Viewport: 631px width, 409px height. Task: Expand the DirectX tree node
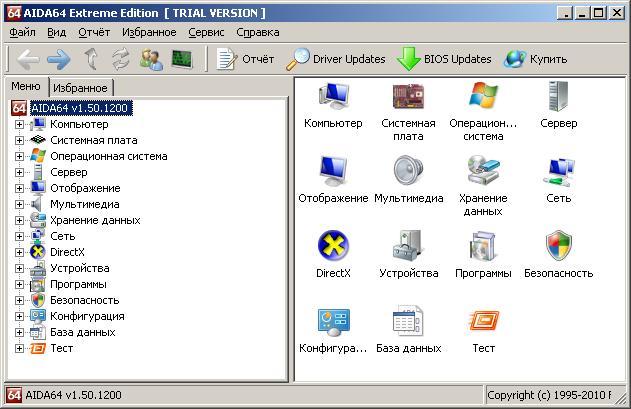tap(19, 252)
